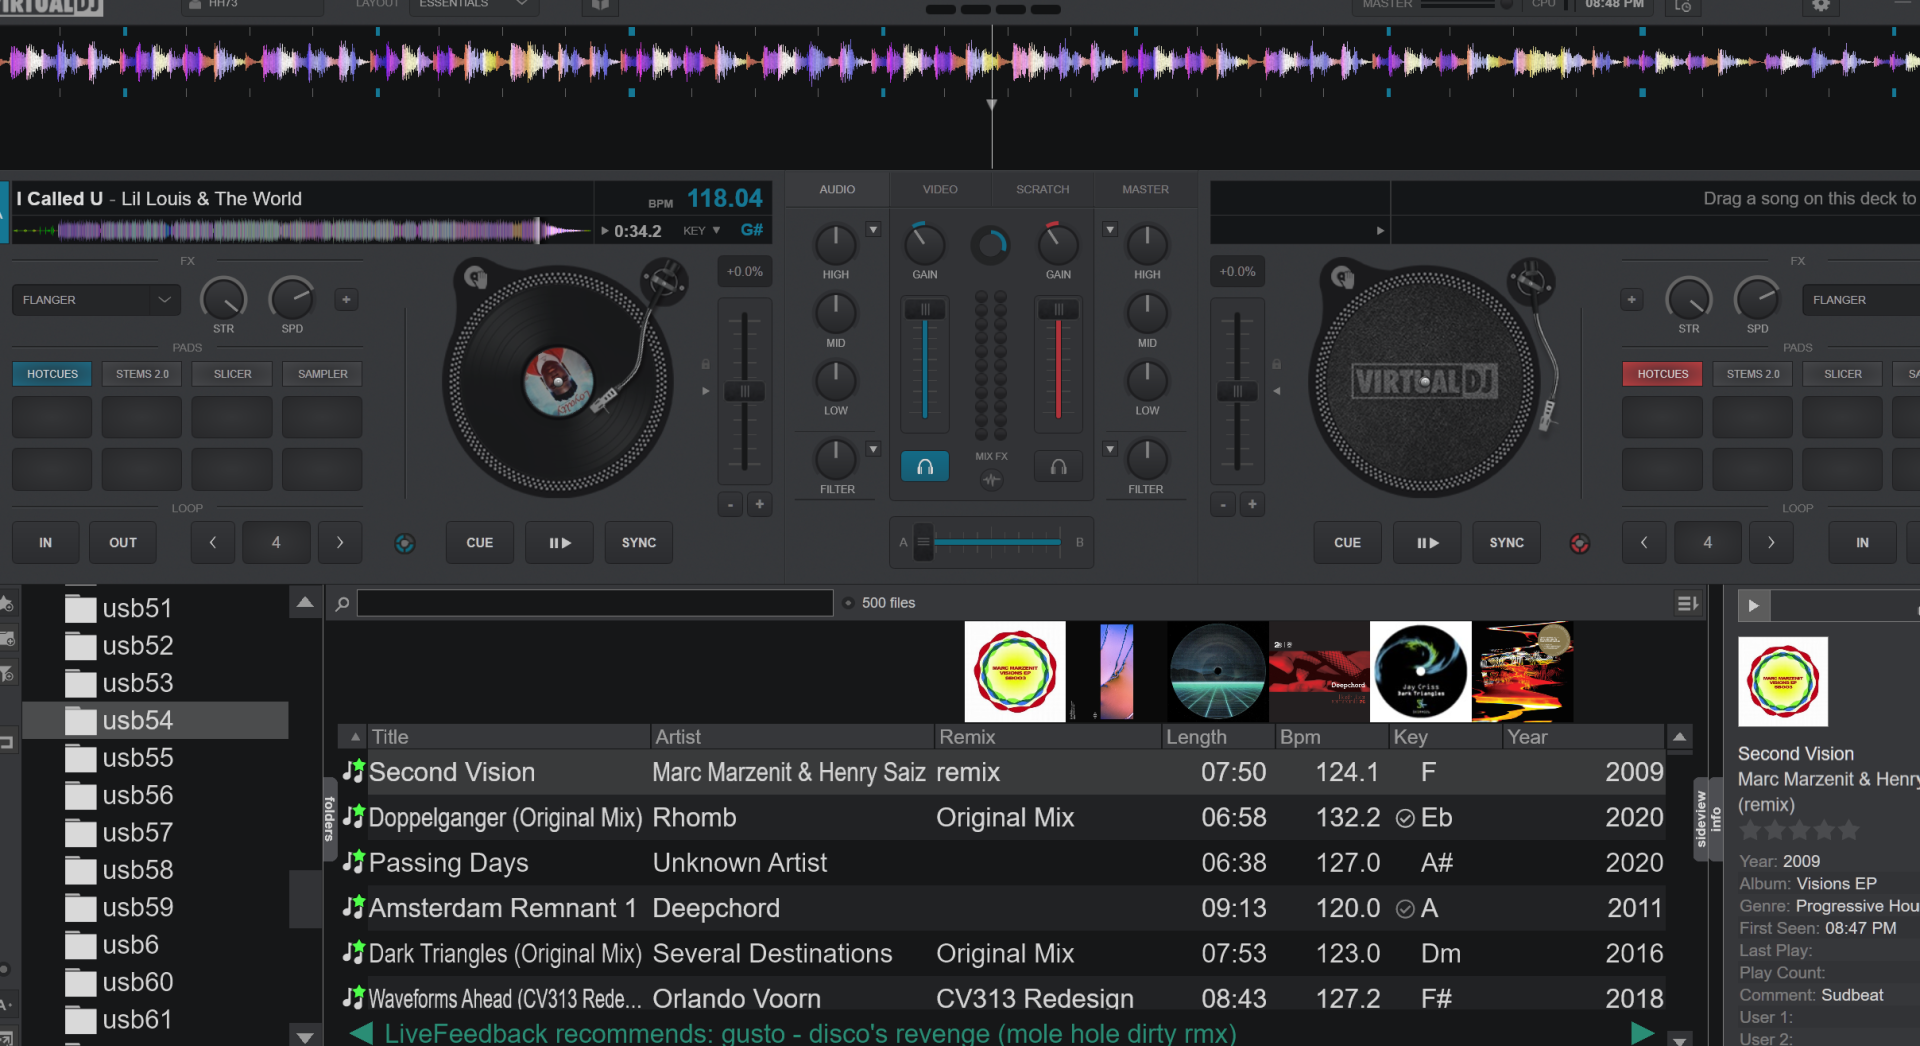Switch to AUDIO mixer tab
This screenshot has width=1920, height=1046.
(837, 189)
